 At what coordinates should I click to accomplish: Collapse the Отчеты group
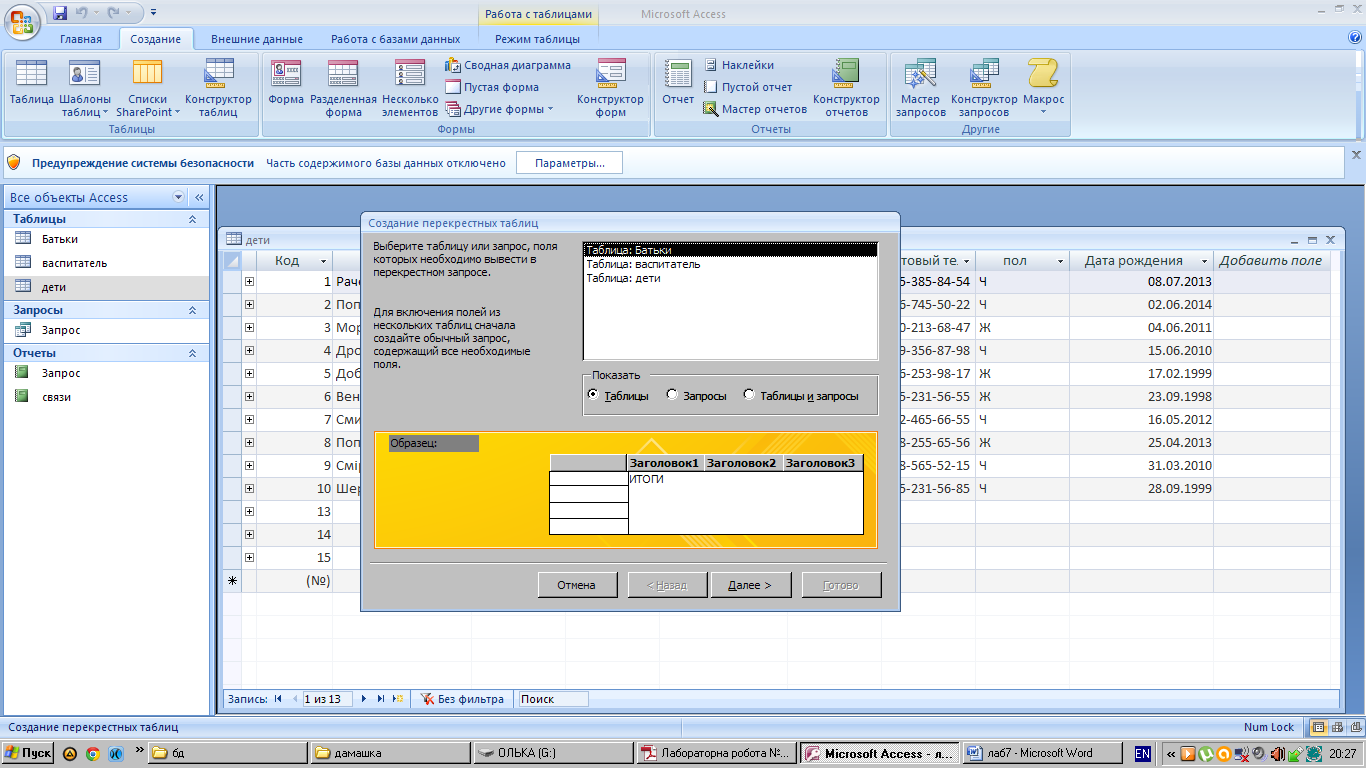pos(193,353)
